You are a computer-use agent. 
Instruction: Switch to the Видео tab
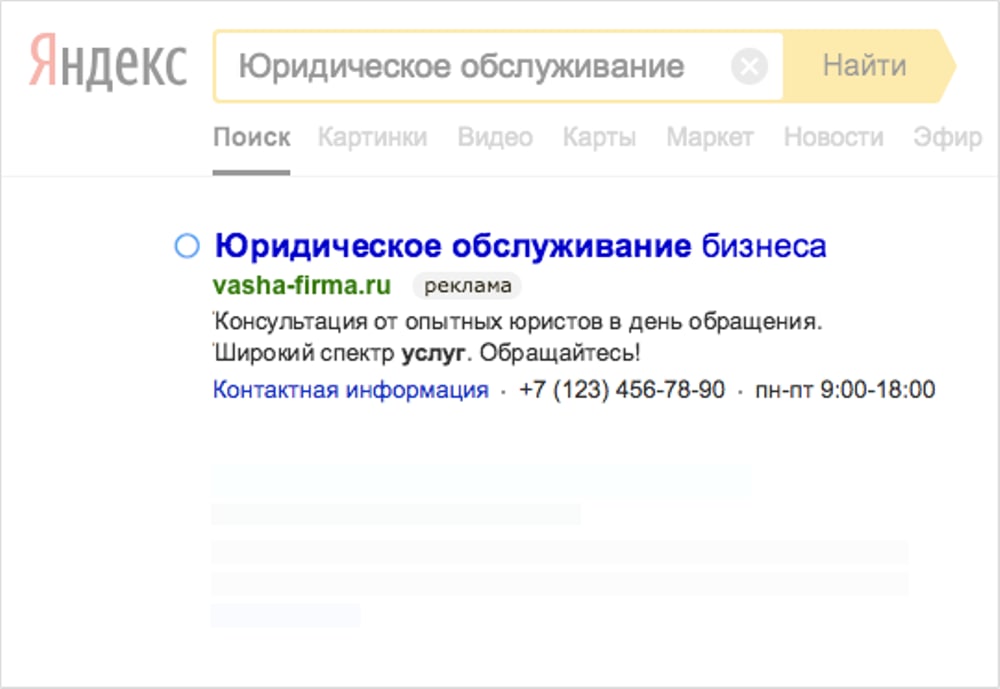coord(496,137)
